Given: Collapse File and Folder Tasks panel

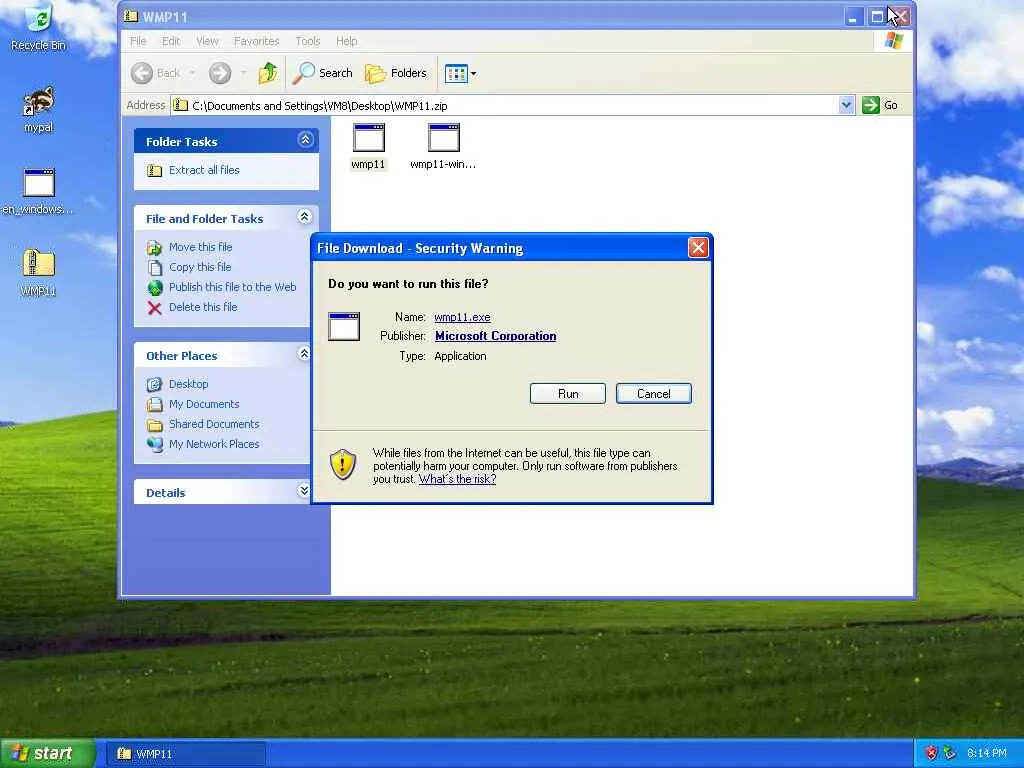Looking at the screenshot, I should click(304, 216).
